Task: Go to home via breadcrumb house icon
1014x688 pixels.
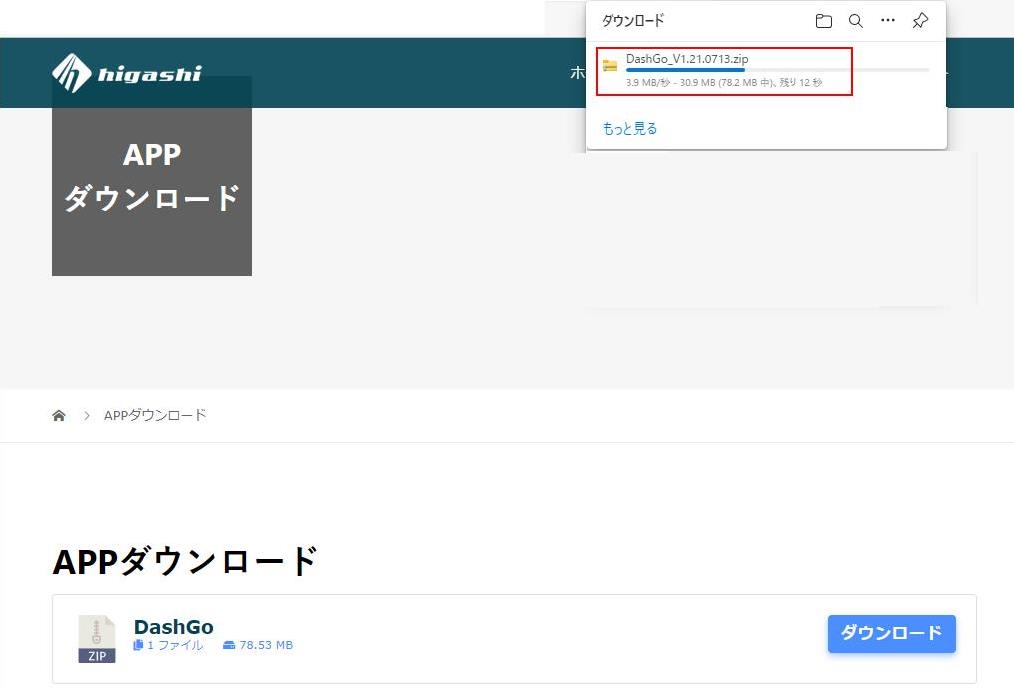Action: point(59,415)
